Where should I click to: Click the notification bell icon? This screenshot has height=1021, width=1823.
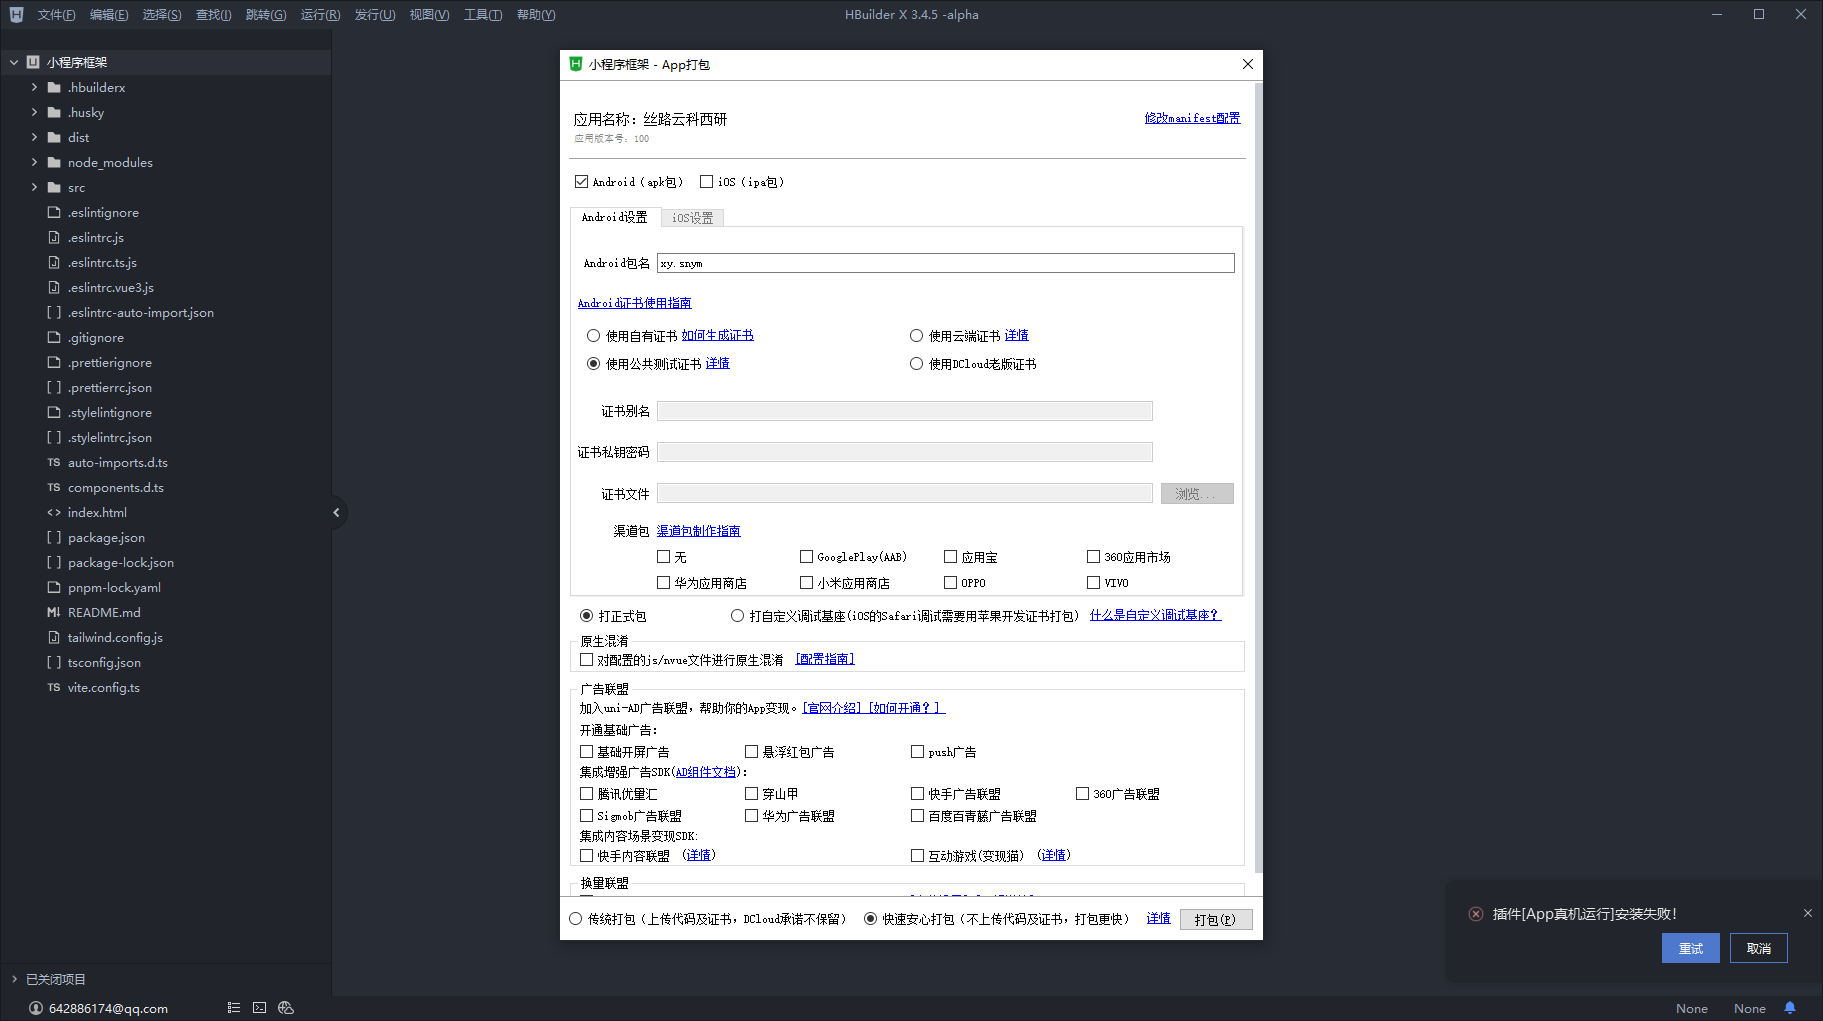(x=1790, y=1008)
